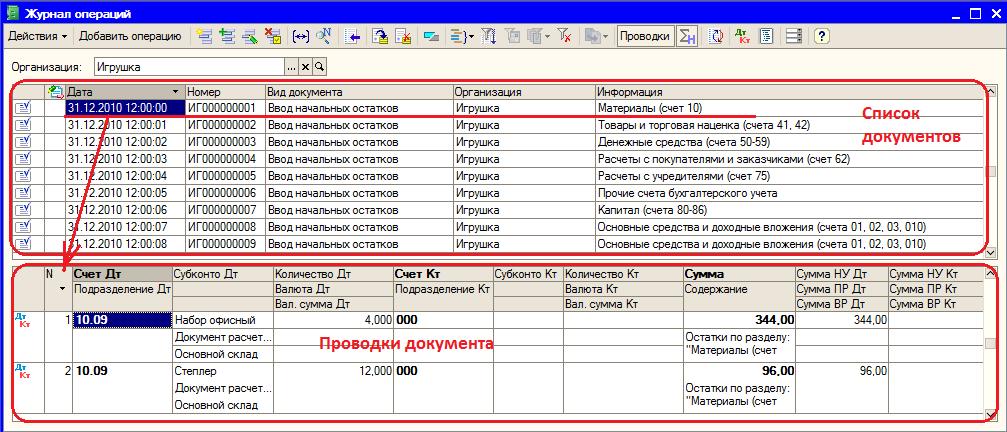Click the Mark for deletion icon
The height and width of the screenshot is (432, 1007).
coord(272,37)
